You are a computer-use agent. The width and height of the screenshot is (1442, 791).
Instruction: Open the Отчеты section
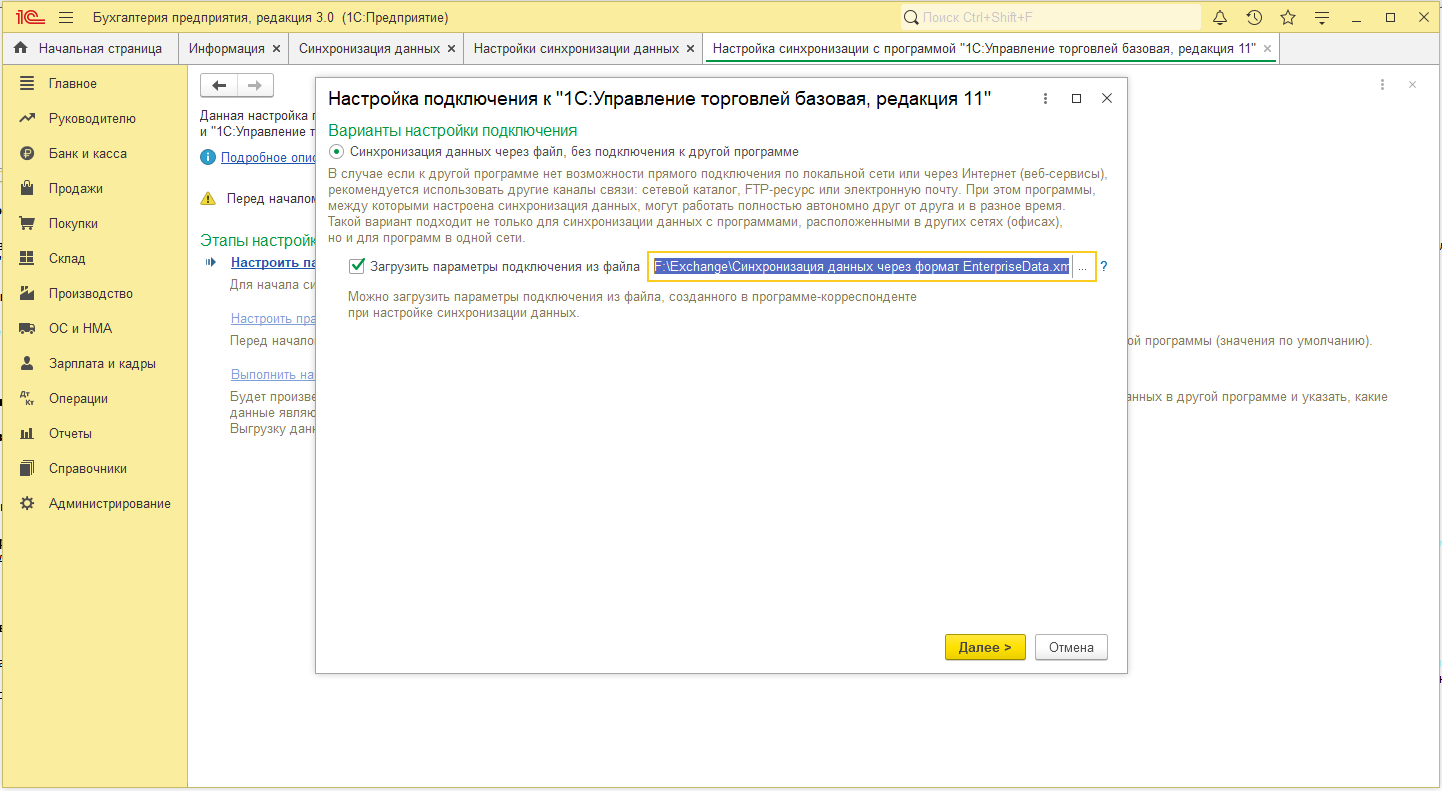(x=95, y=434)
